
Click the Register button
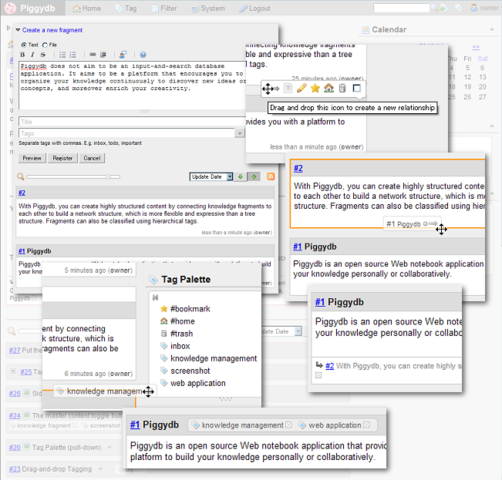pyautogui.click(x=63, y=158)
